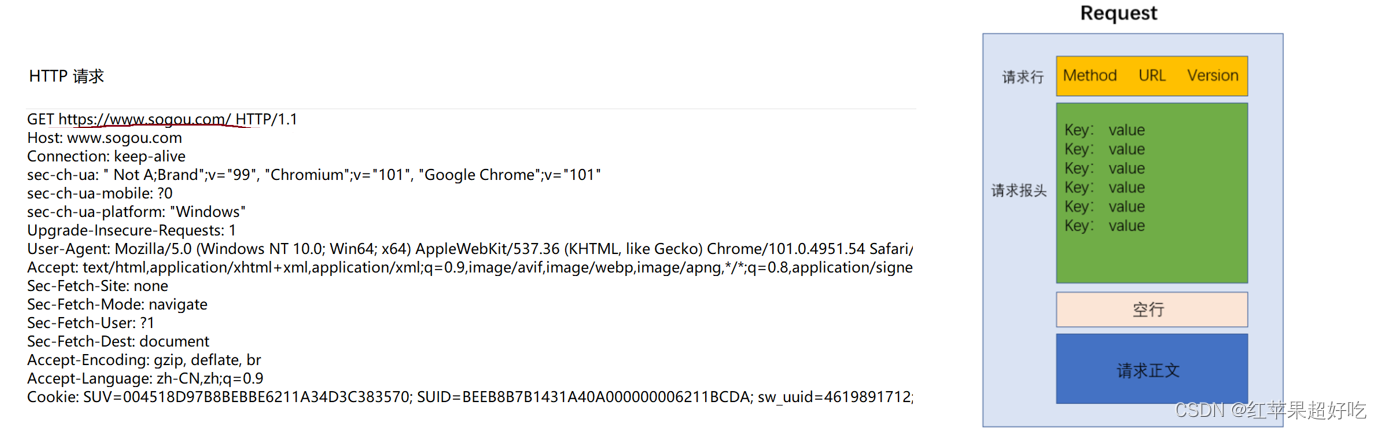The height and width of the screenshot is (429, 1382).
Task: Click the "请求报头" label in the diagram
Action: point(1019,190)
